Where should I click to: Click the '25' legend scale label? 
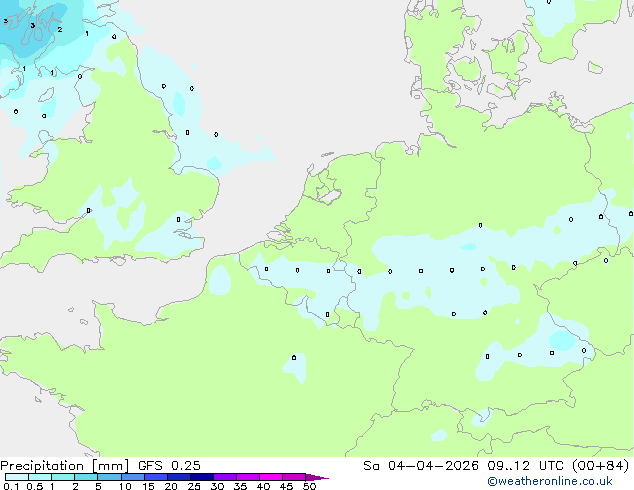(194, 486)
